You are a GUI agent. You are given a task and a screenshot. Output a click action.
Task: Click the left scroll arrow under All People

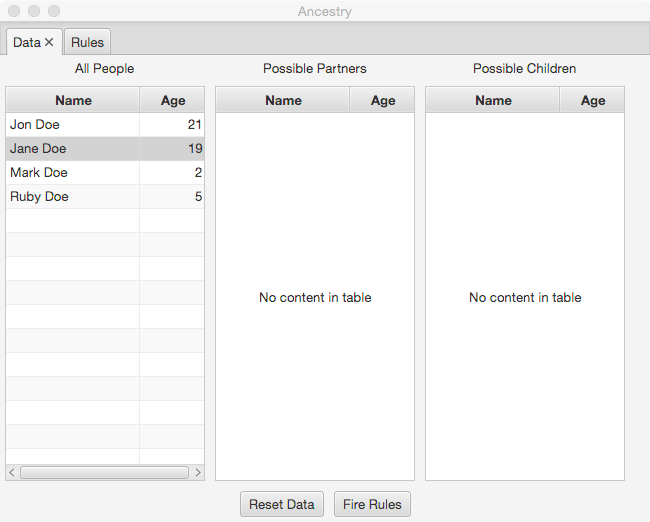(x=12, y=472)
